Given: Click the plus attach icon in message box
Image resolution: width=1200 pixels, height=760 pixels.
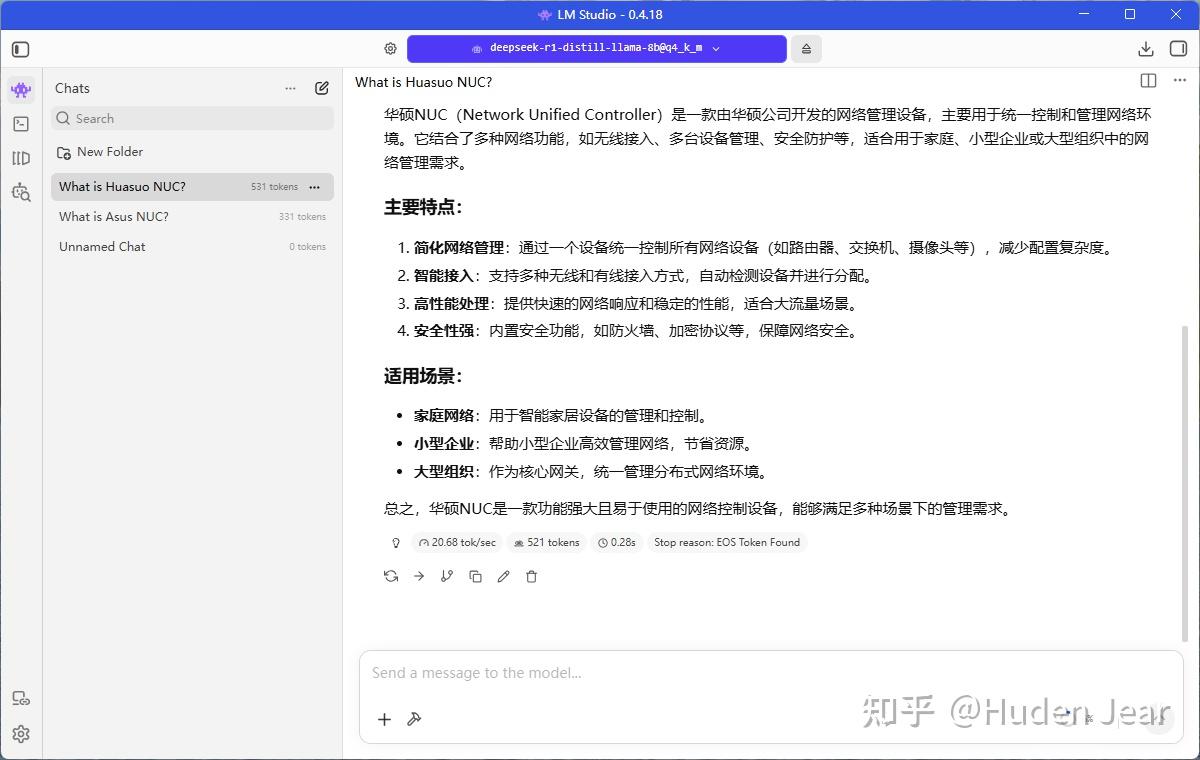Looking at the screenshot, I should point(384,719).
